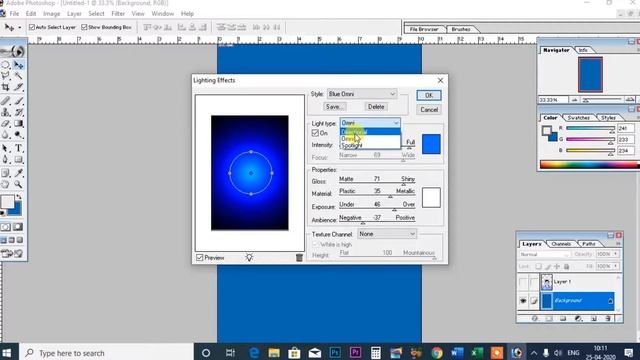Click the trash icon in Lighting Effects
The height and width of the screenshot is (360, 640).
point(299,258)
